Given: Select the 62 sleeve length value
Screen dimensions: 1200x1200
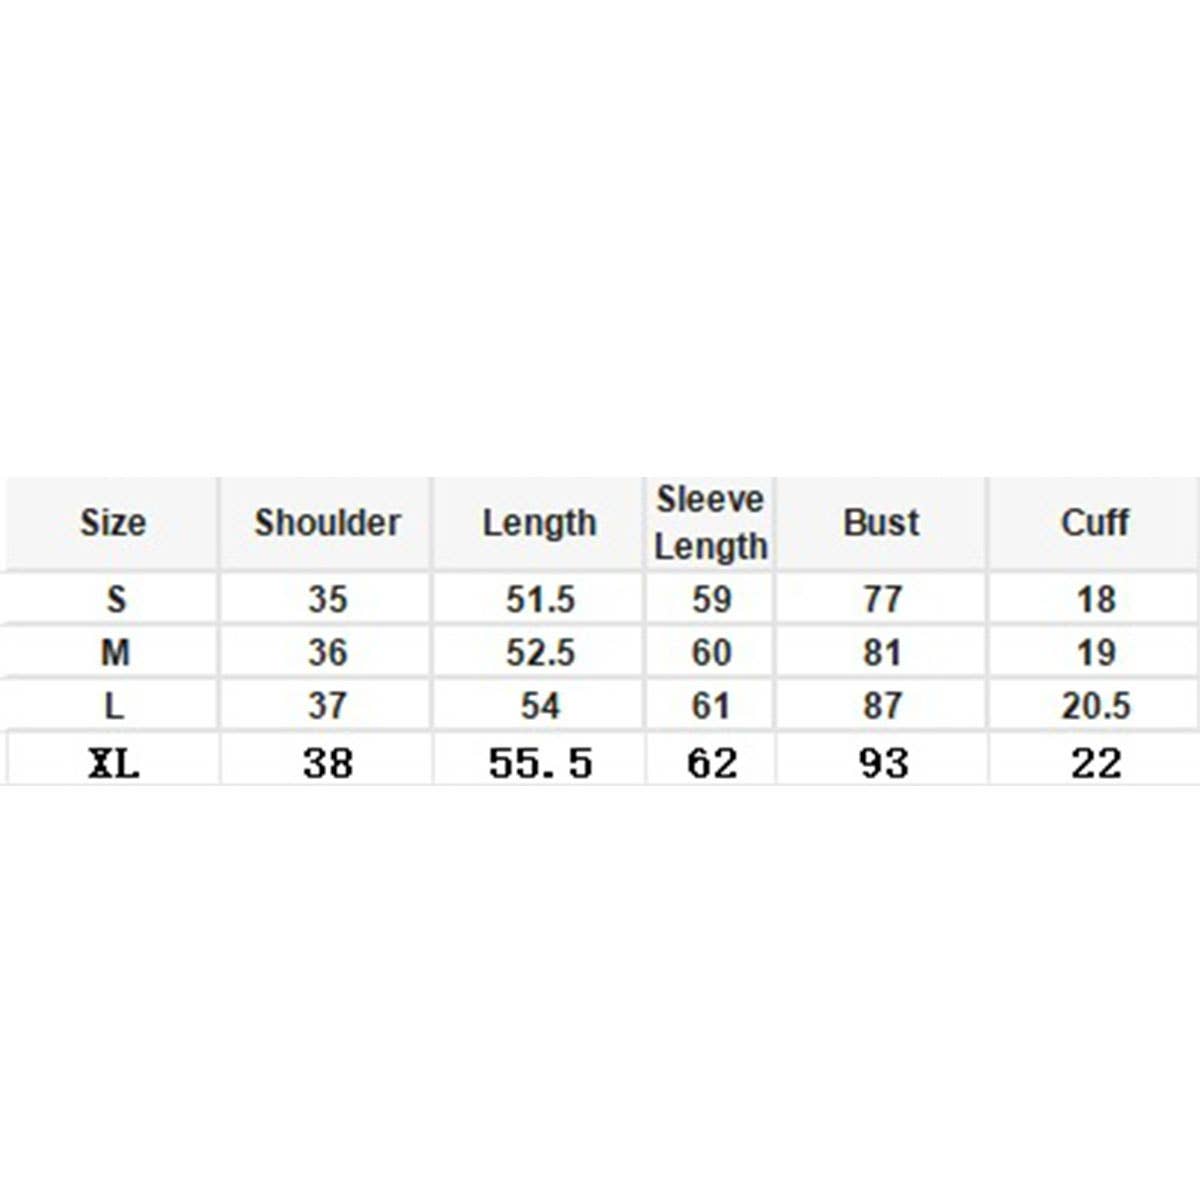Looking at the screenshot, I should [712, 764].
